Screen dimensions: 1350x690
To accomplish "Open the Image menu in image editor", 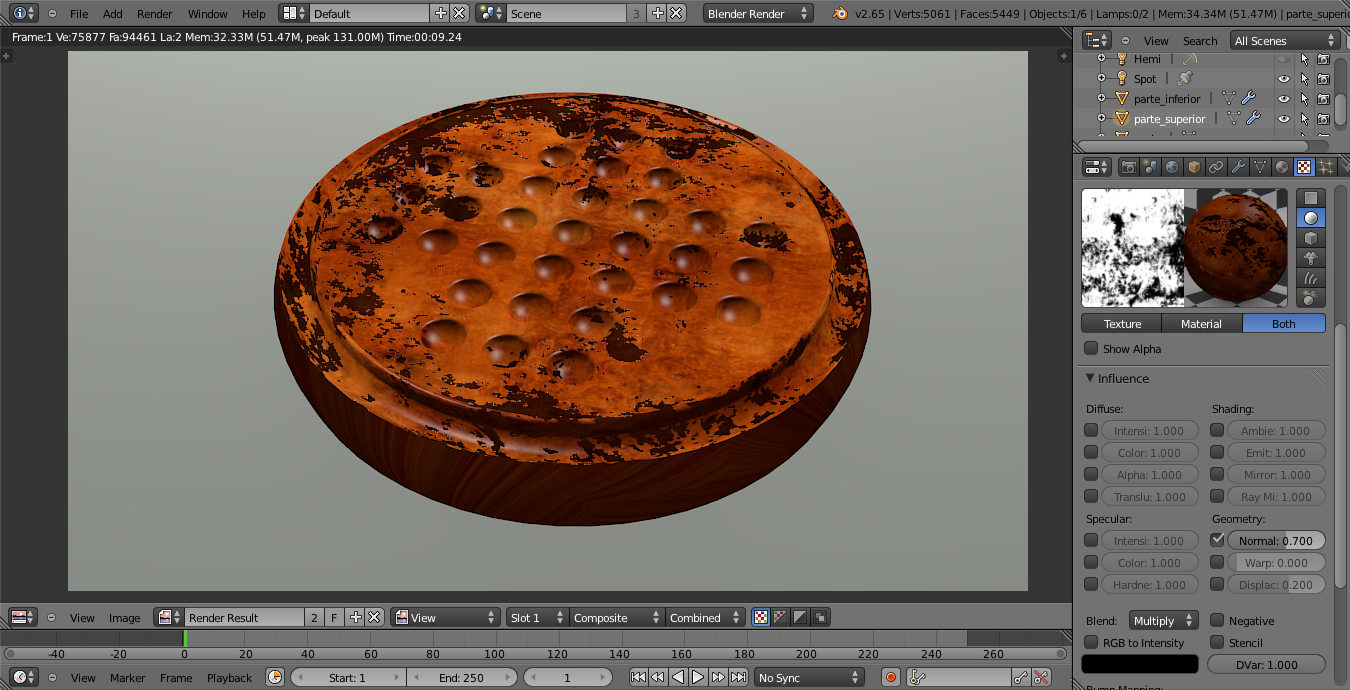I will (124, 618).
